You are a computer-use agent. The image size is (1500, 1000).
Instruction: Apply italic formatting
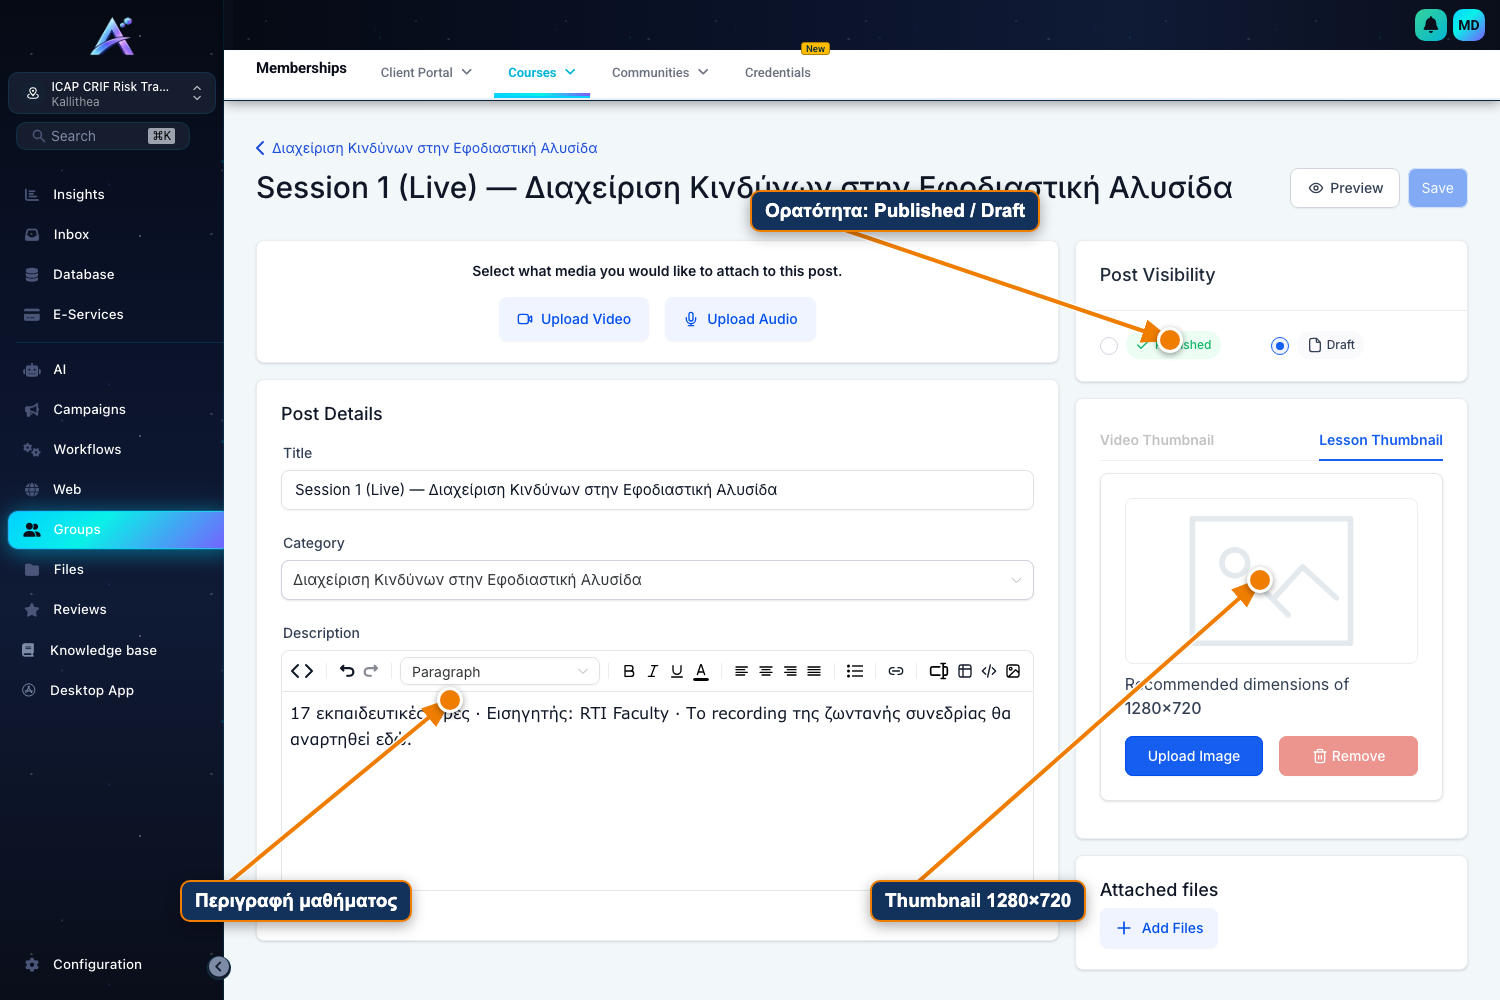click(653, 671)
